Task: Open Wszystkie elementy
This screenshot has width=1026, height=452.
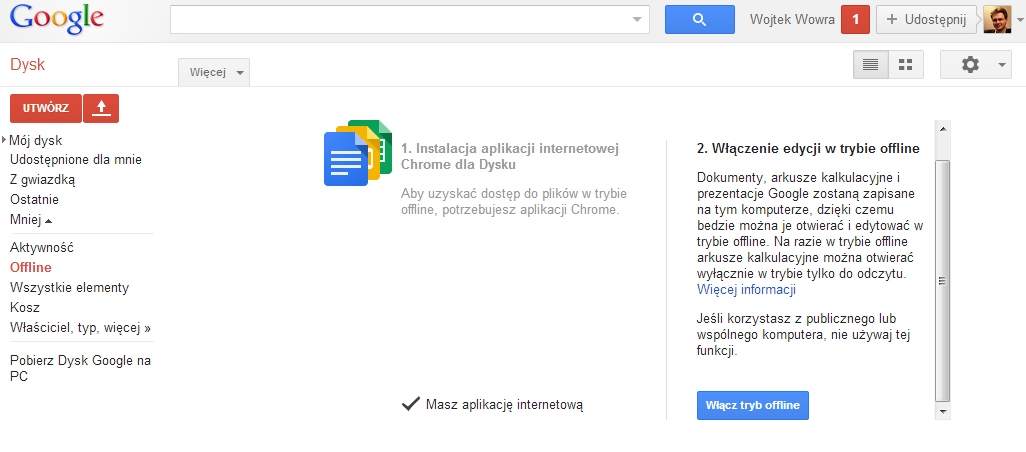Action: click(x=69, y=288)
